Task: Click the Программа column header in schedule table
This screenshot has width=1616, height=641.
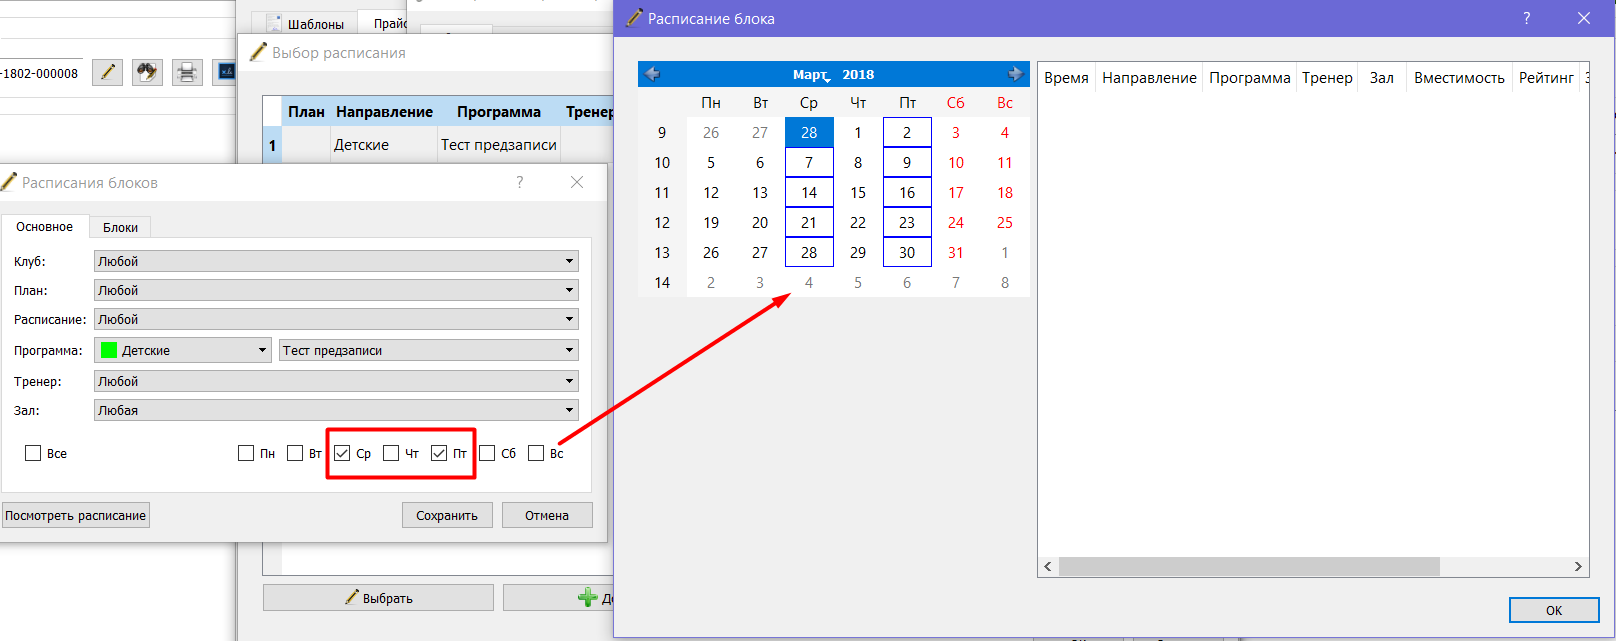Action: [1249, 78]
